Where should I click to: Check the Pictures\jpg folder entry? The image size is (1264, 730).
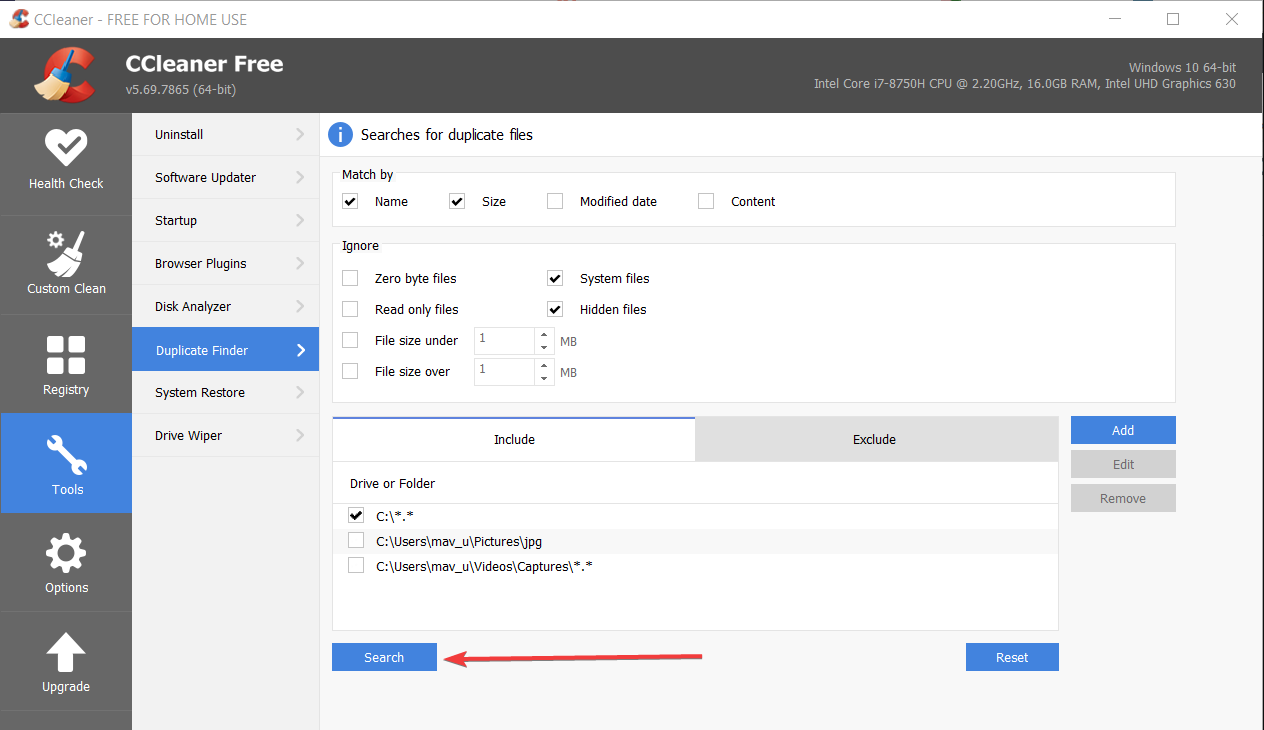point(356,541)
